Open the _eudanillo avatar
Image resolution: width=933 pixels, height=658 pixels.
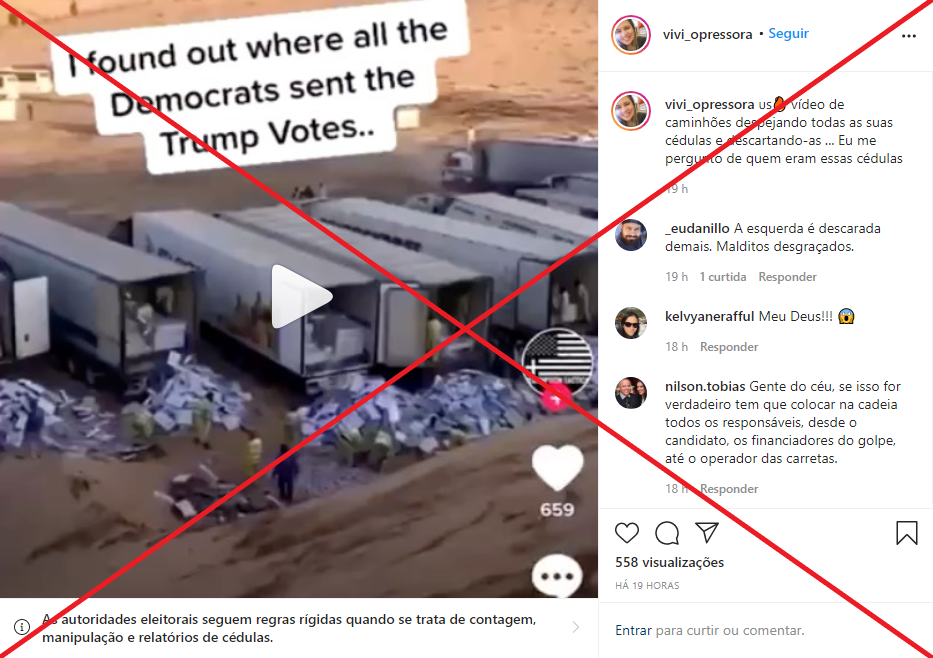click(631, 235)
